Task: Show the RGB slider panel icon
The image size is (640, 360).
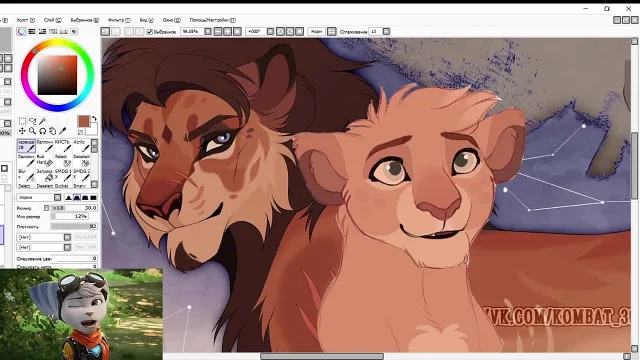Action: click(32, 31)
